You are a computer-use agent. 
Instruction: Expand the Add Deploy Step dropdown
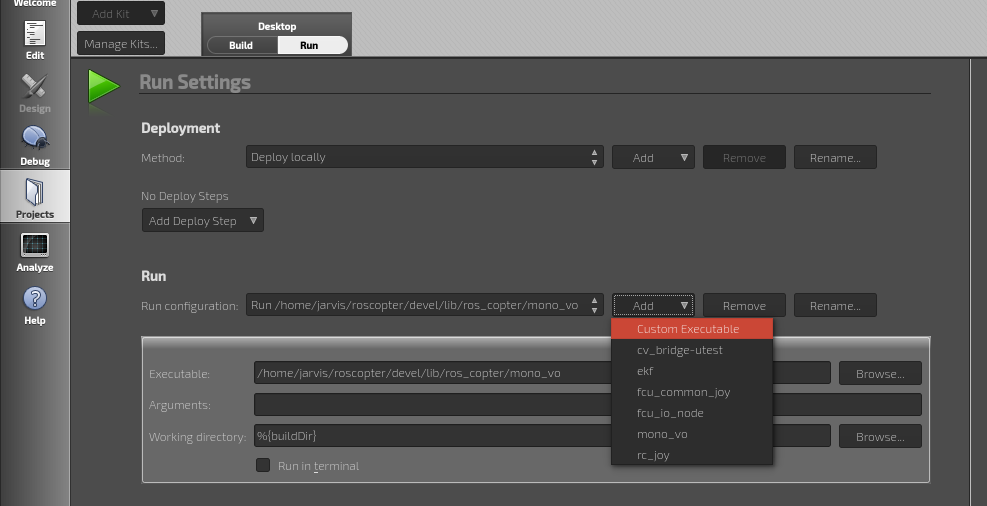[202, 221]
